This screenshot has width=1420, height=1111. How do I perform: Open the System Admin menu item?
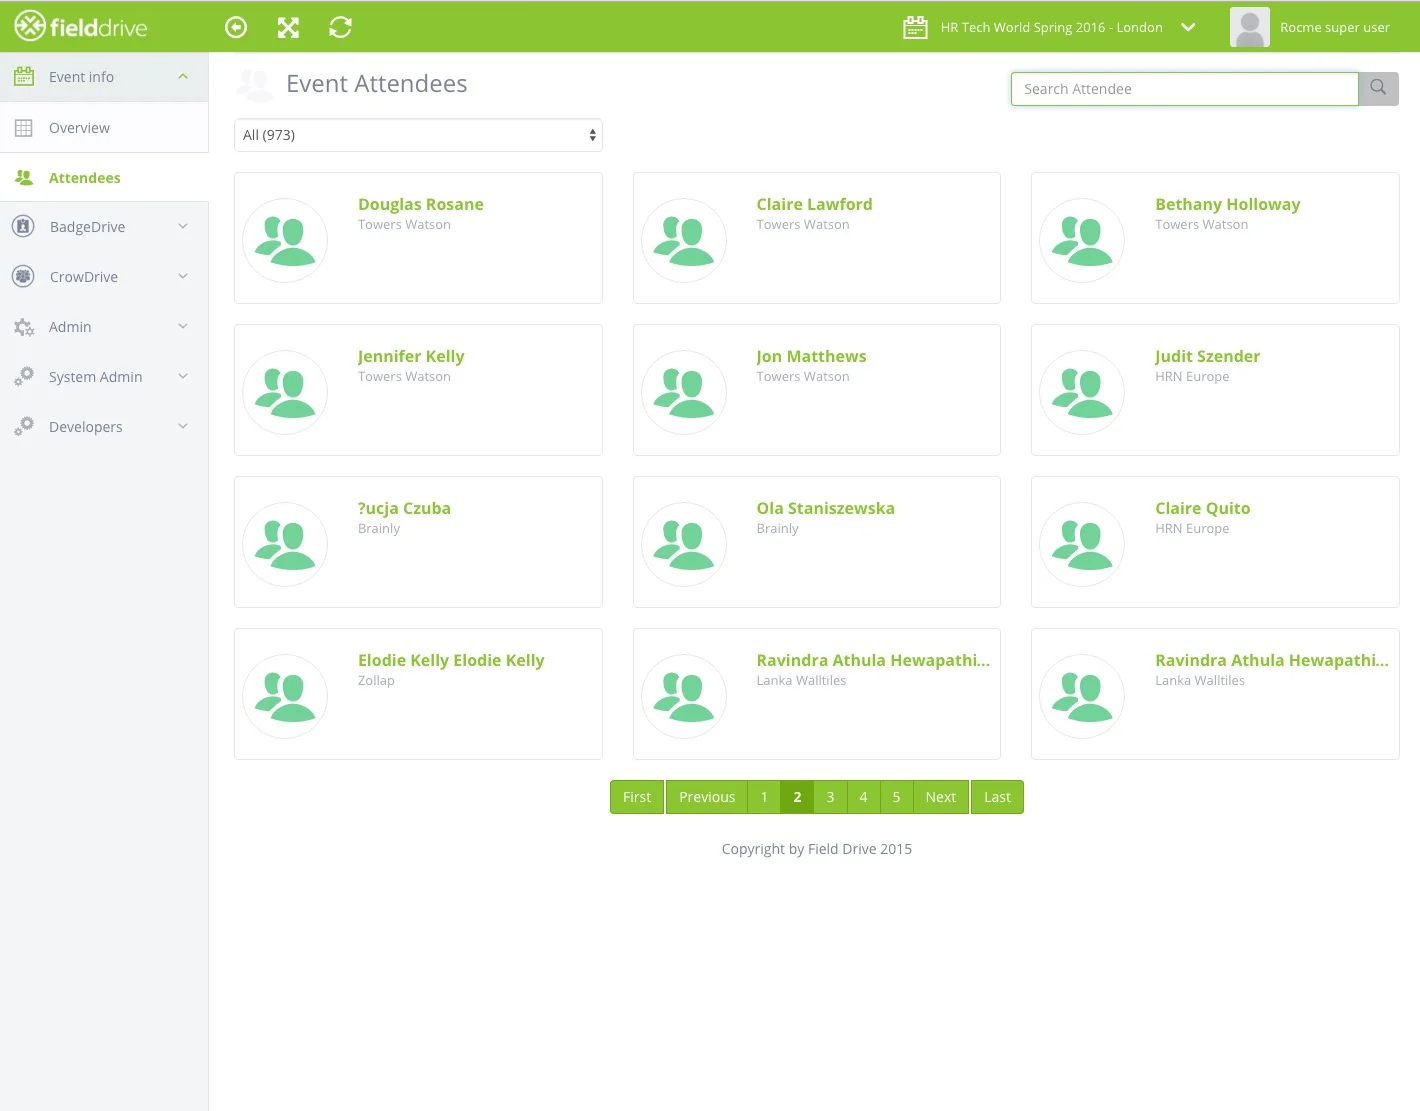click(x=104, y=377)
